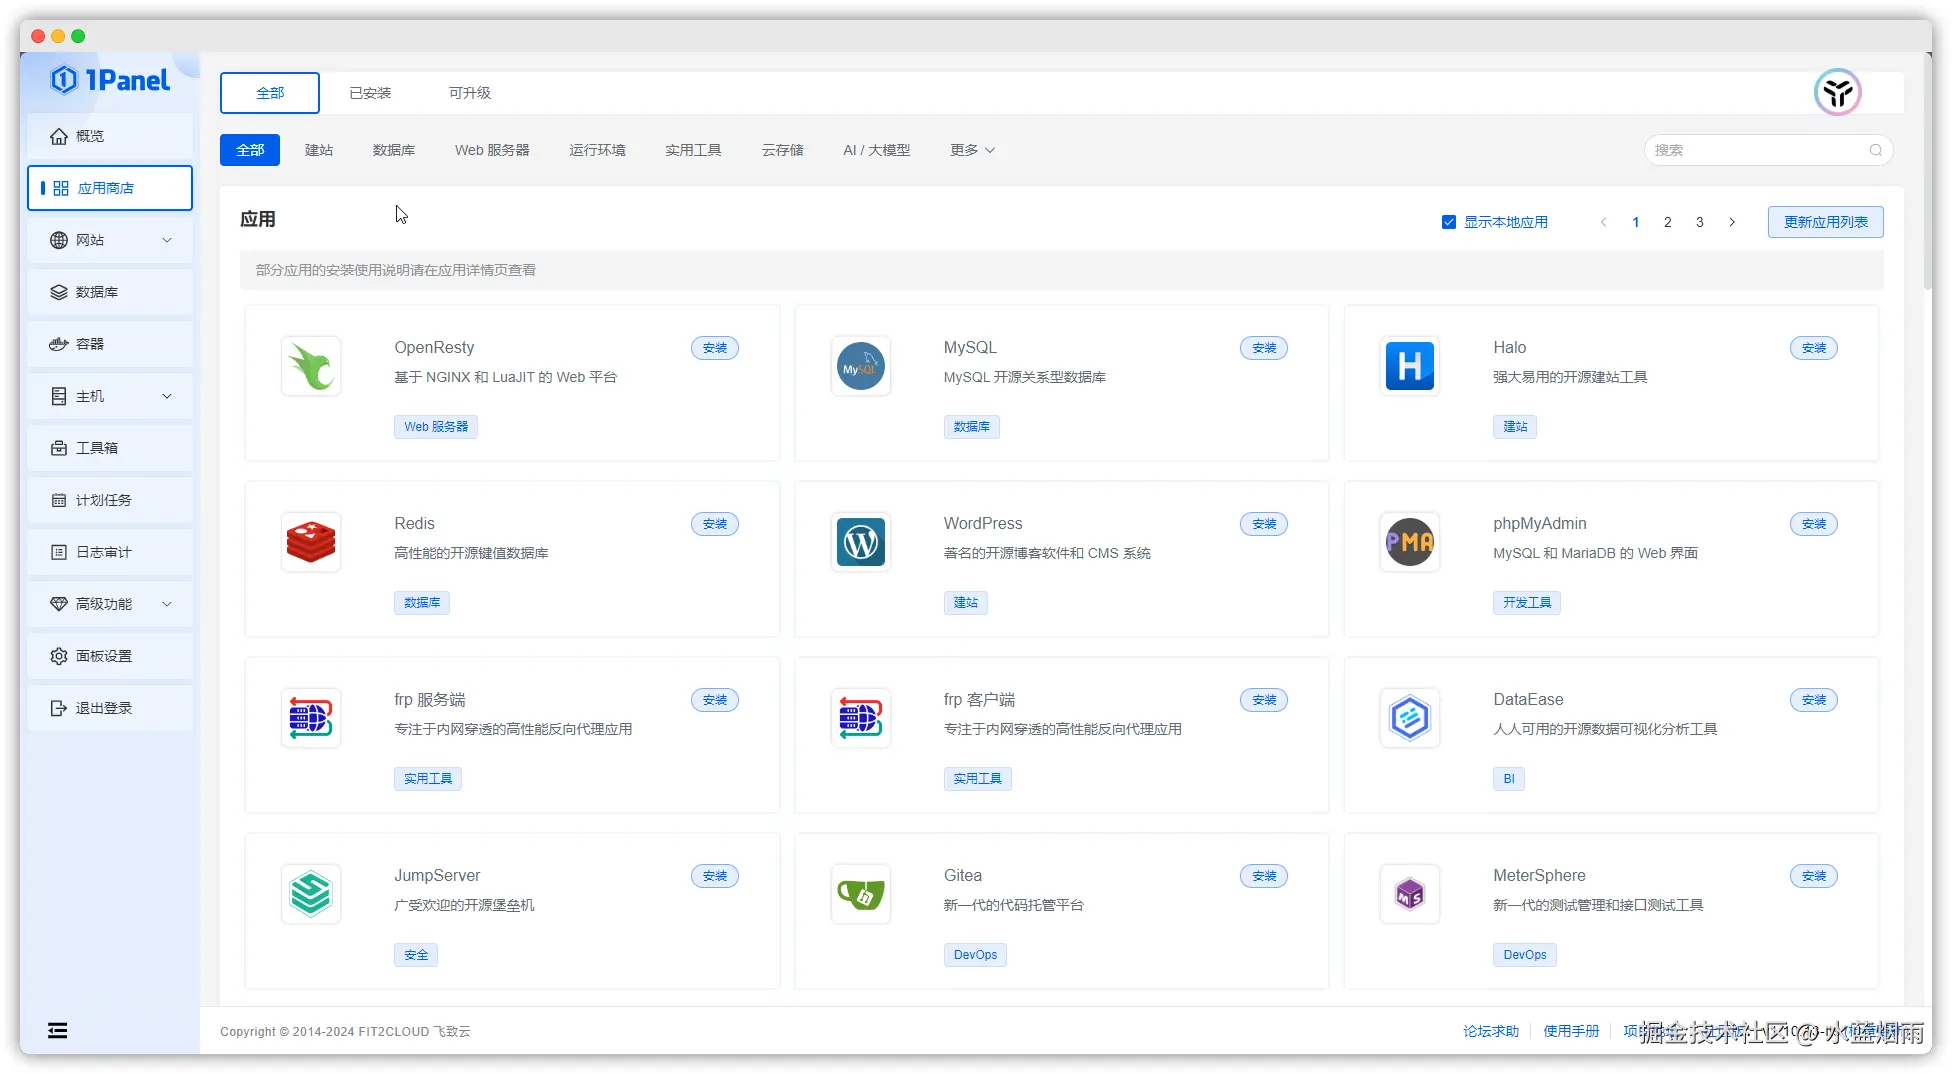Go to next page with right chevron
This screenshot has height=1074, width=1952.
(1732, 222)
